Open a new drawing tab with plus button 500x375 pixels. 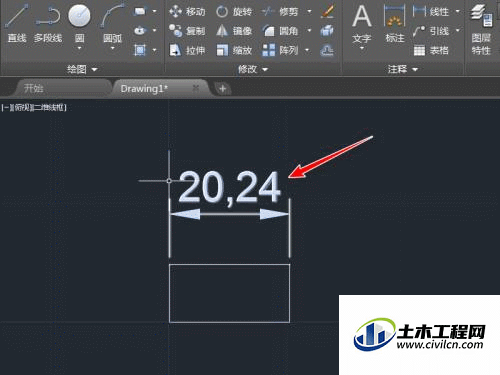tap(222, 89)
